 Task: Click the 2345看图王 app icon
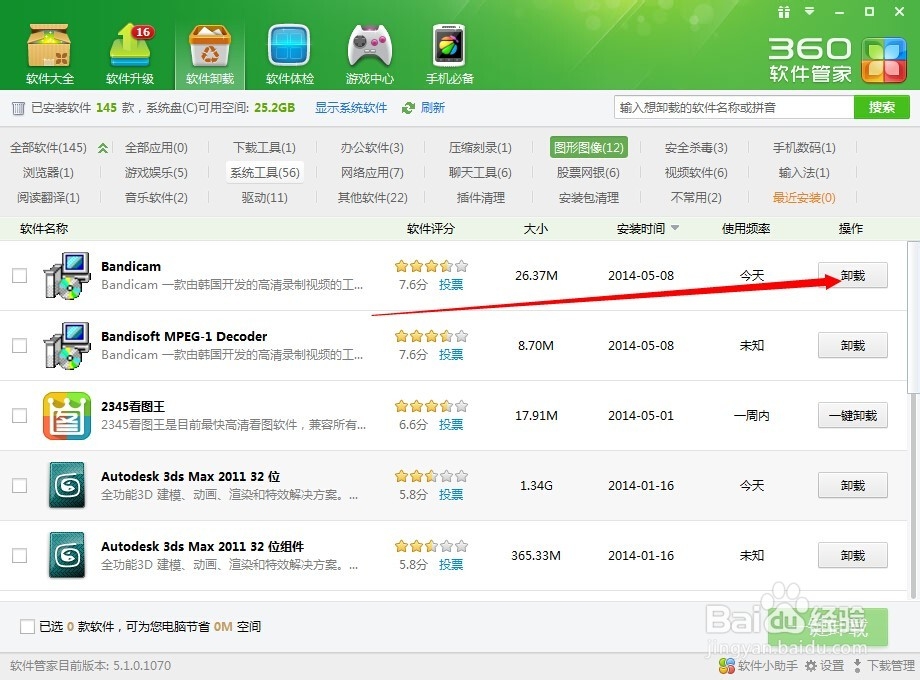pyautogui.click(x=67, y=415)
